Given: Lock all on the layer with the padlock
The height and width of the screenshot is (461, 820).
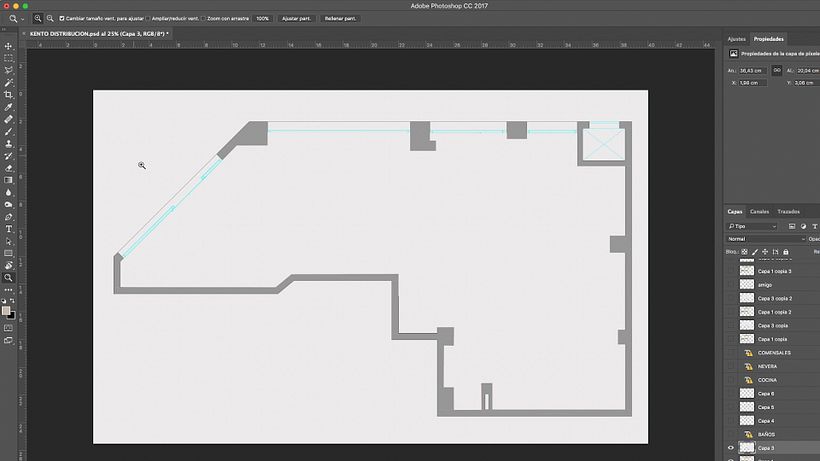Looking at the screenshot, I should [785, 252].
